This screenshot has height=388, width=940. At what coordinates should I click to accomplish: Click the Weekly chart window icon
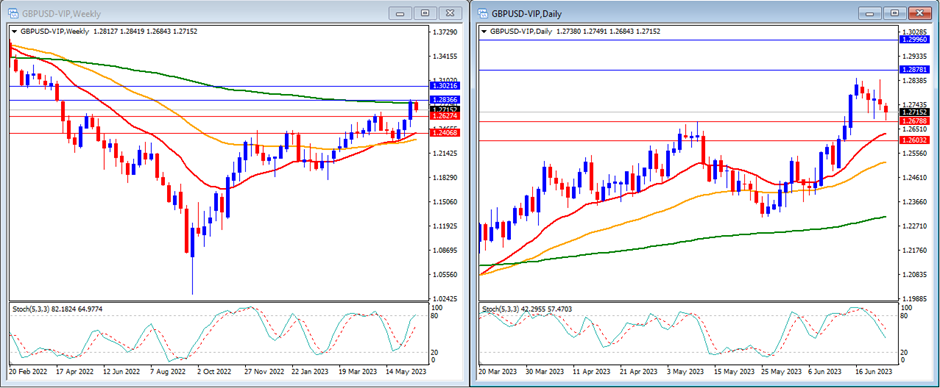tap(13, 13)
